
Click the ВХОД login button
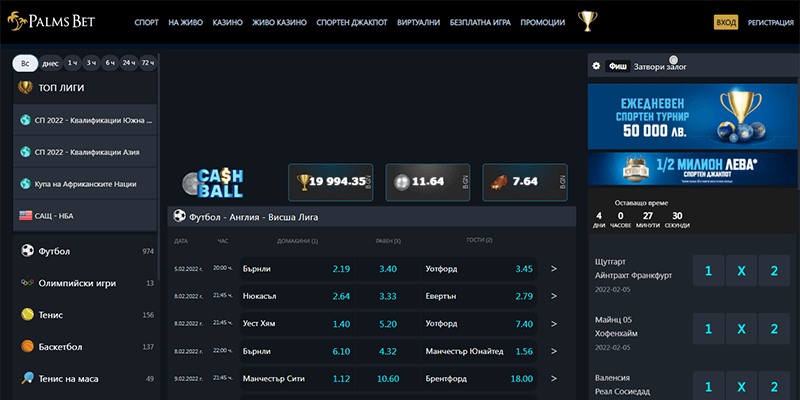[726, 22]
